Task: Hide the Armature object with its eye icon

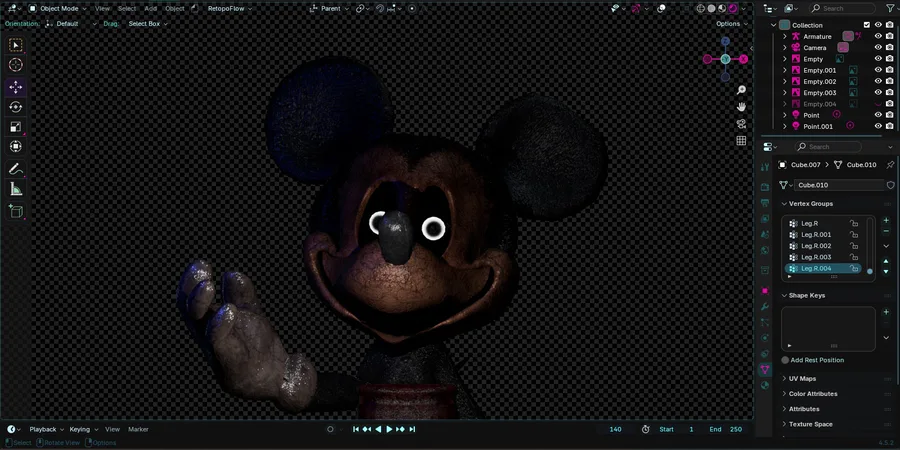Action: [878, 36]
